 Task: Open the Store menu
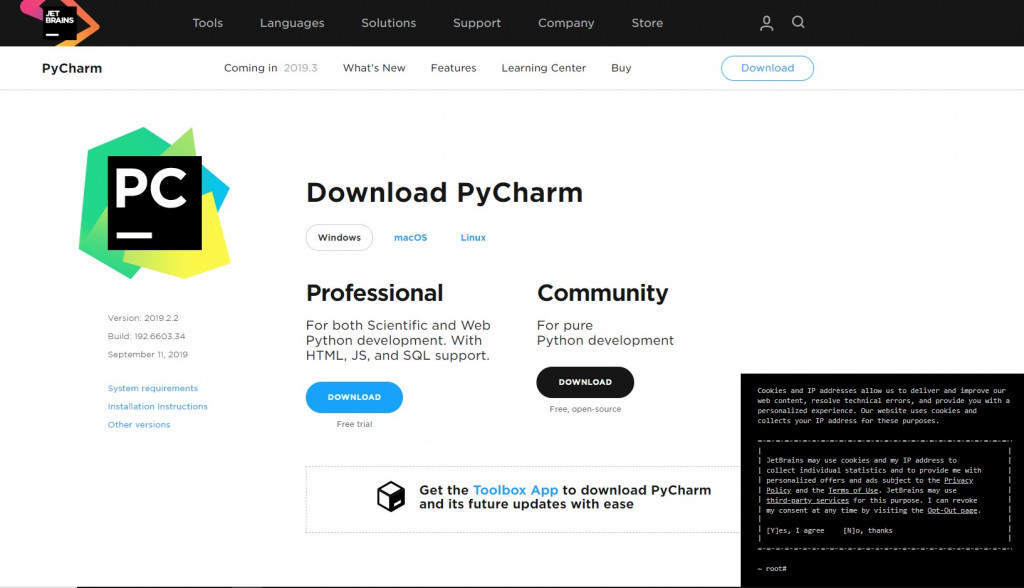tap(647, 23)
